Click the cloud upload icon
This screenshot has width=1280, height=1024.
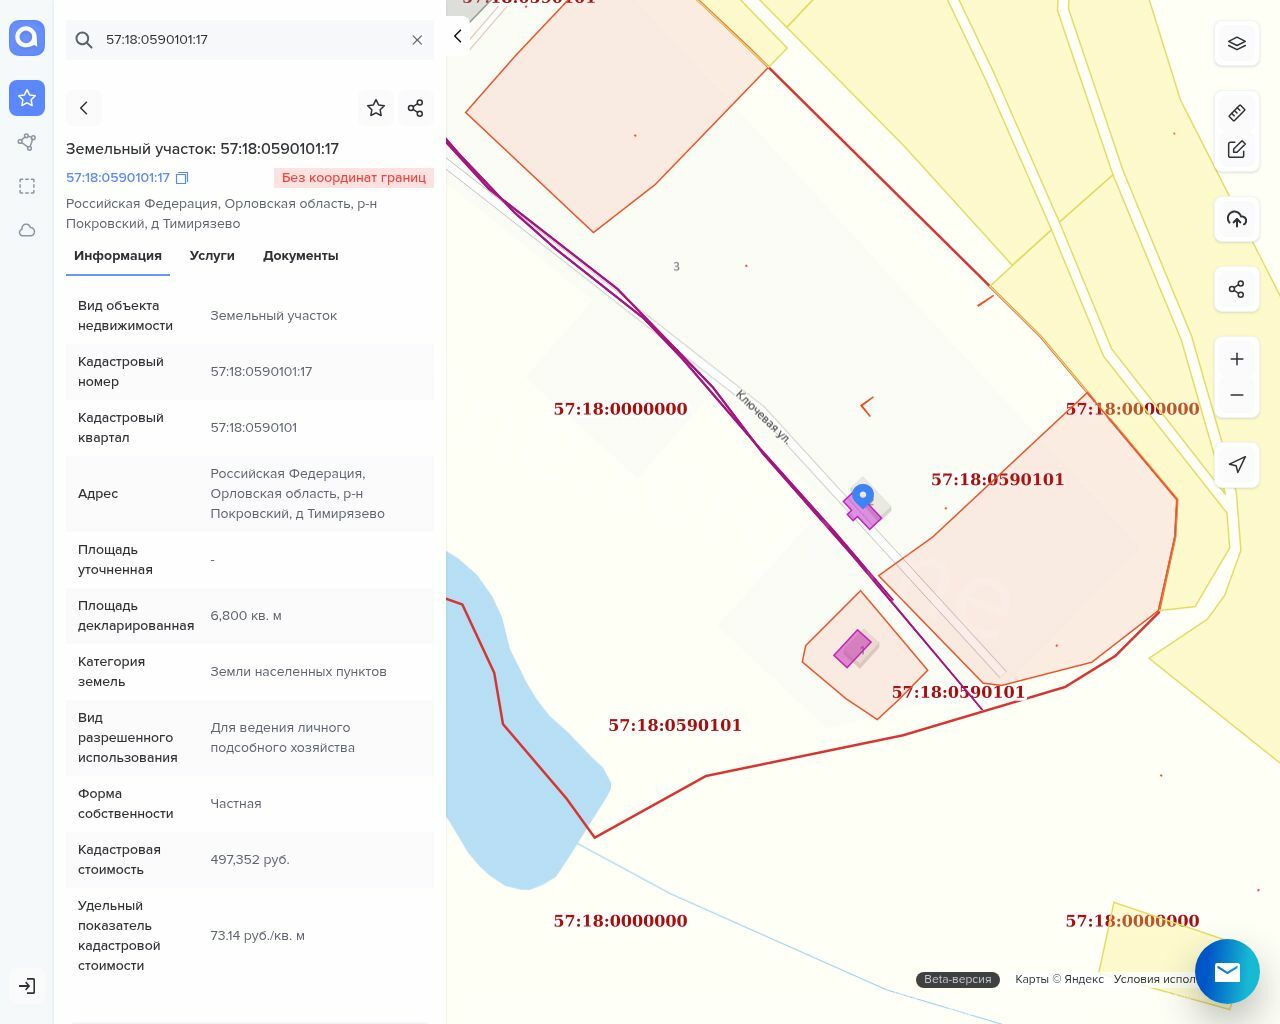click(1236, 219)
